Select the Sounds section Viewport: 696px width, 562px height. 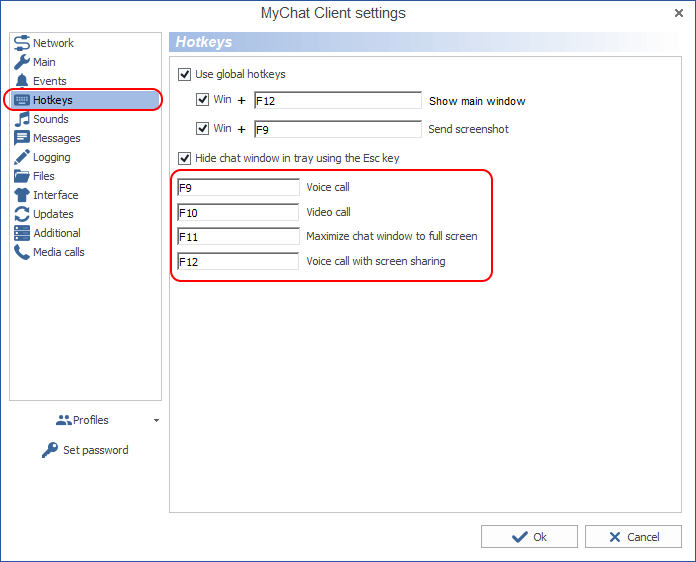coord(51,119)
